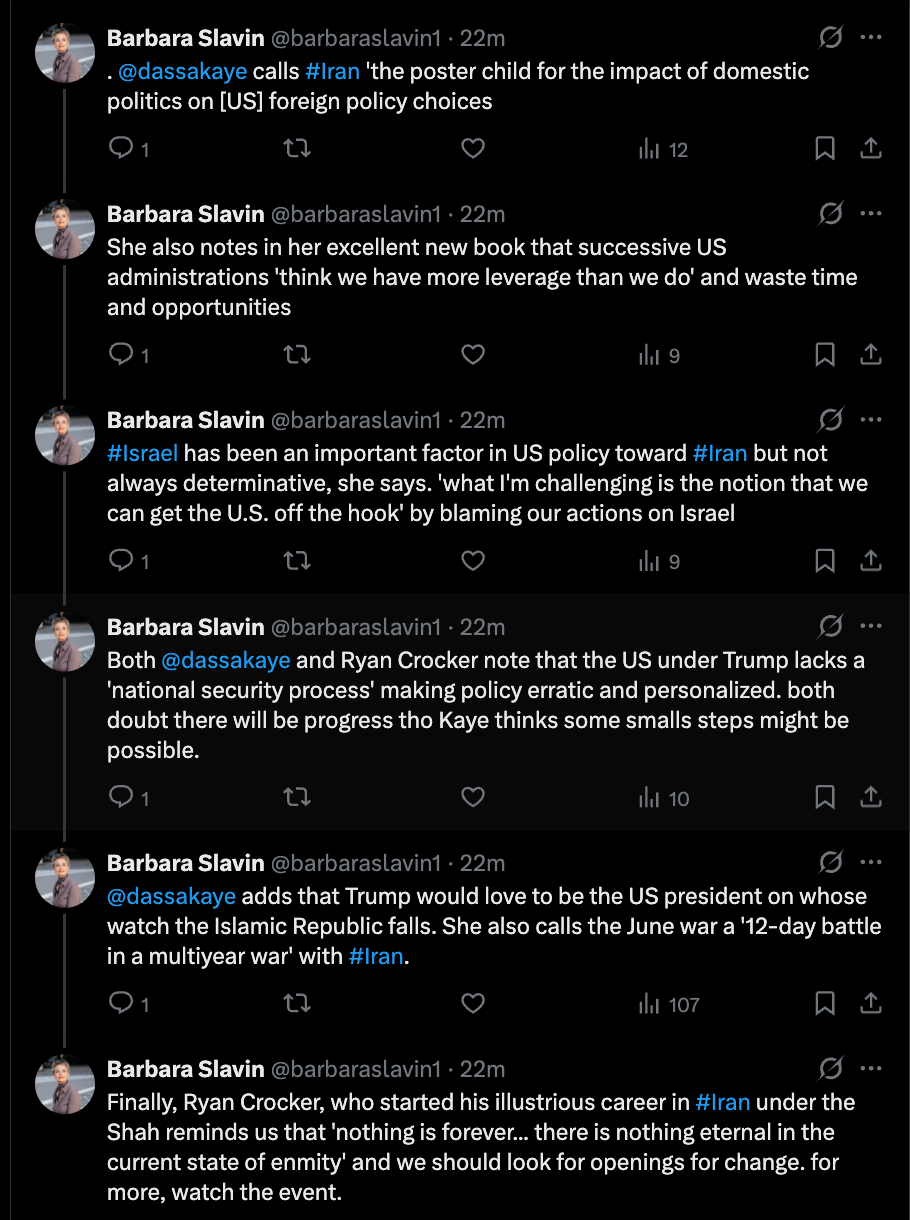
Task: Open #Israel hashtag link
Action: 143,453
